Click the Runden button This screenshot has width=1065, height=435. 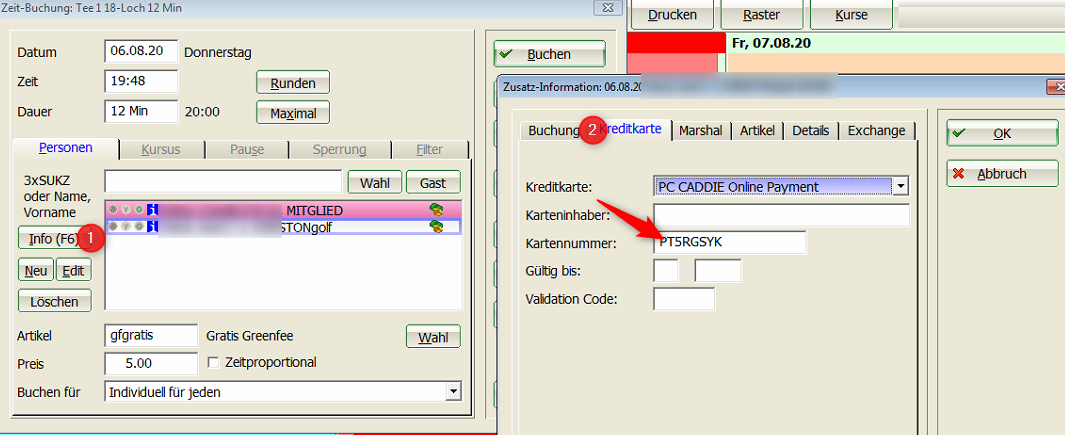click(293, 83)
